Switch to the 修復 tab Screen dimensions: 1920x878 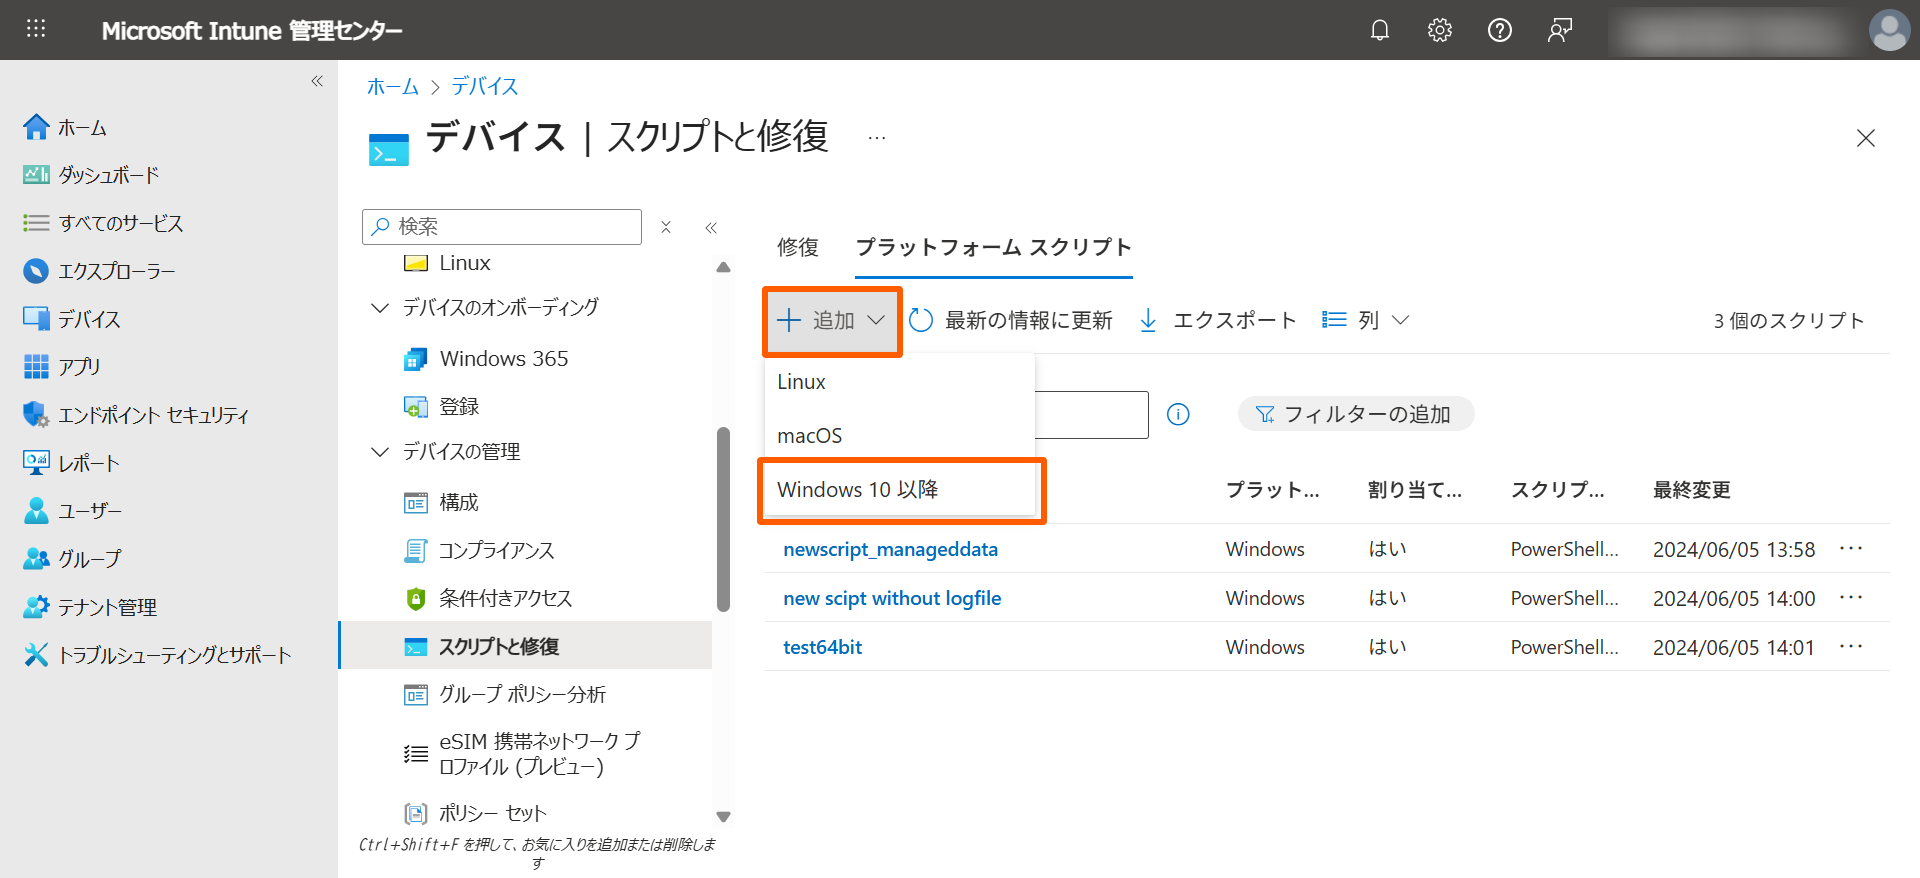pyautogui.click(x=798, y=247)
